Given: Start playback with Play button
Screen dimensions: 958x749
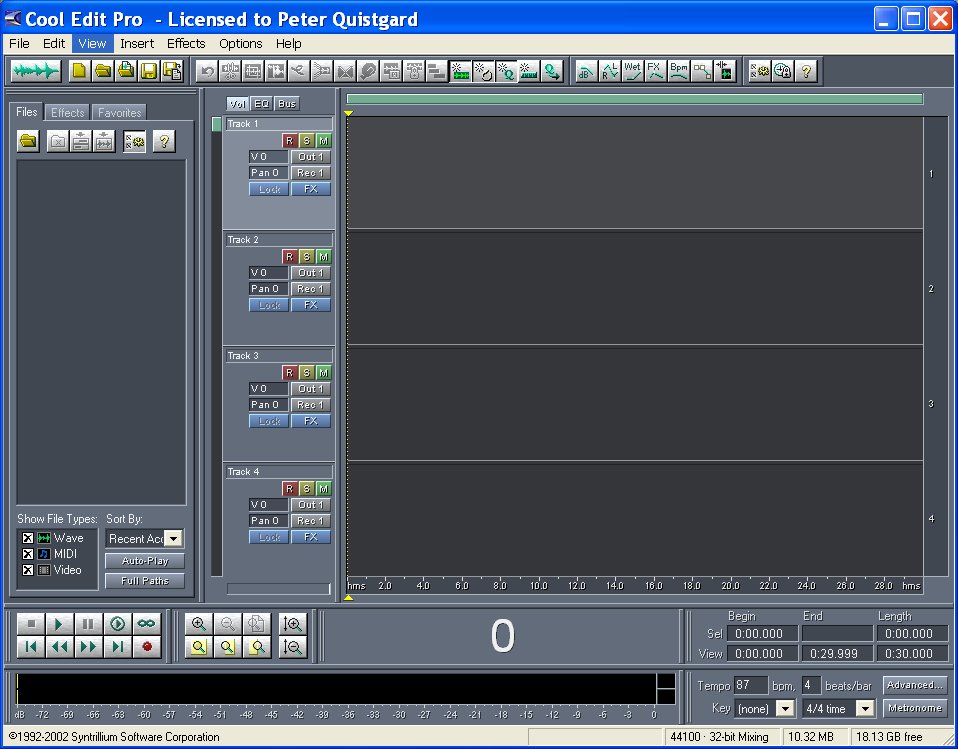Looking at the screenshot, I should (x=59, y=624).
